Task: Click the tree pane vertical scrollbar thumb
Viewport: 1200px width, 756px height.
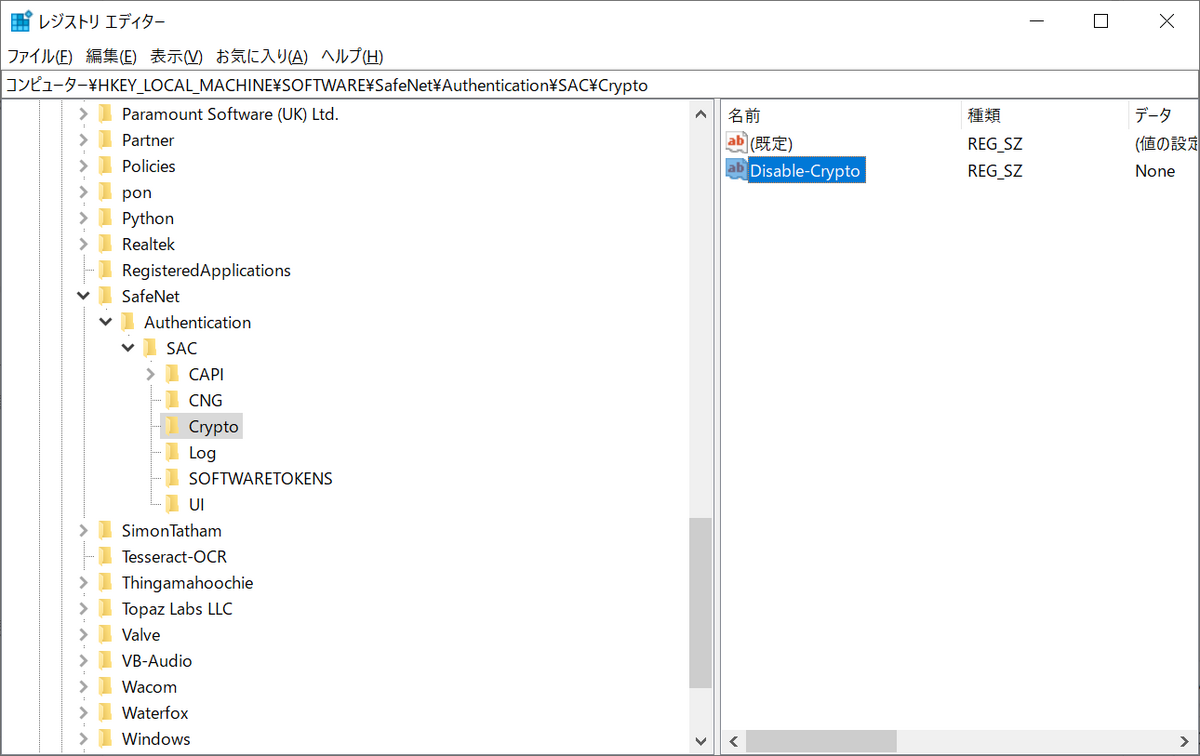Action: pyautogui.click(x=701, y=602)
